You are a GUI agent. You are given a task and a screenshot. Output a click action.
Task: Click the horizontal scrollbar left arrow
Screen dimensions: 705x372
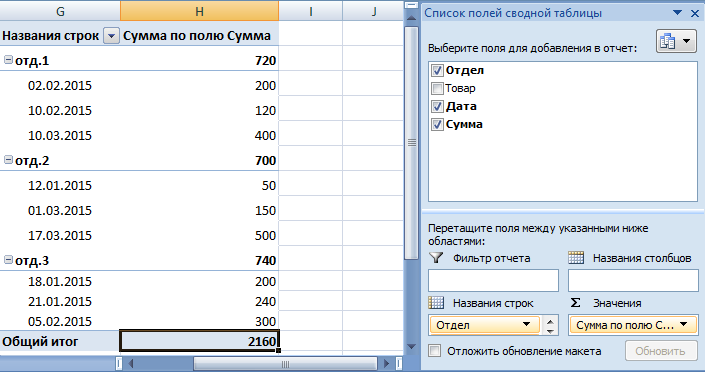[131, 363]
